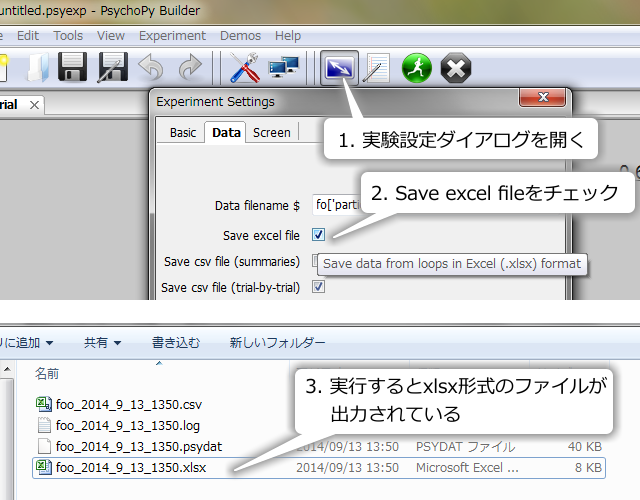Open the Experiment menu
The height and width of the screenshot is (500, 640).
click(x=172, y=36)
